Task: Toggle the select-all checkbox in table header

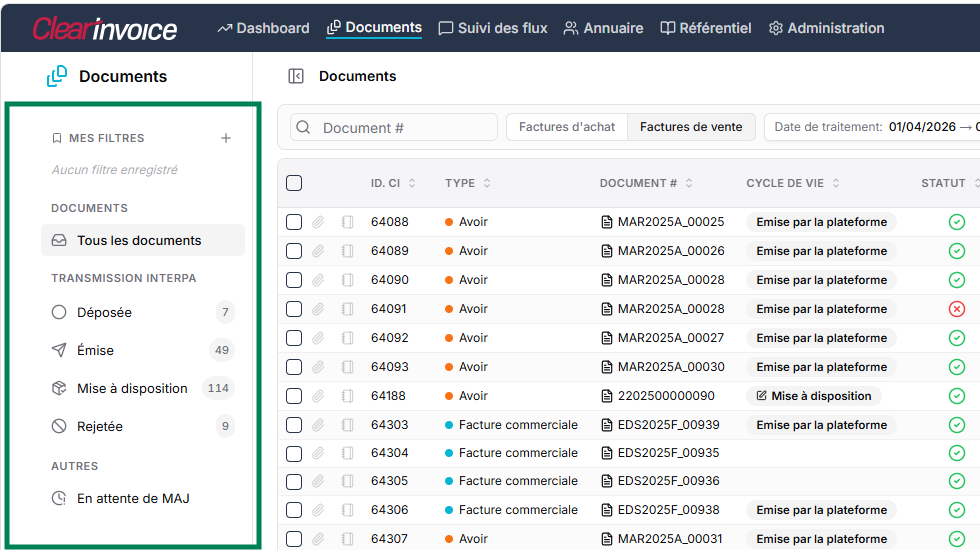Action: pyautogui.click(x=294, y=183)
